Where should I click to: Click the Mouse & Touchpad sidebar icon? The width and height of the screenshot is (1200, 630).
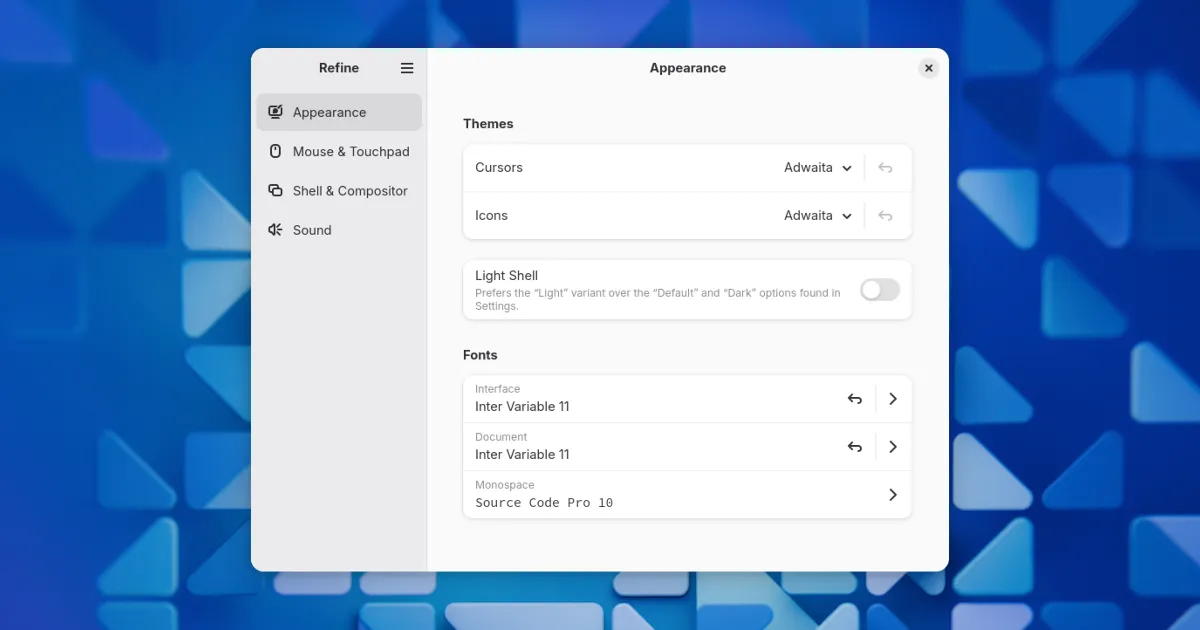275,151
